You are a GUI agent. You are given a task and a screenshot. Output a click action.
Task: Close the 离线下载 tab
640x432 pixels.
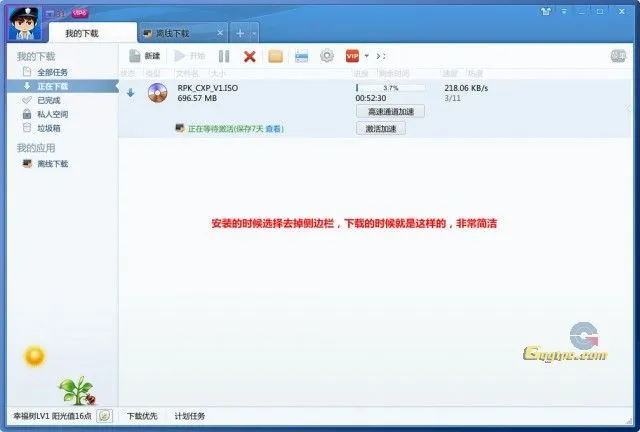click(x=220, y=33)
